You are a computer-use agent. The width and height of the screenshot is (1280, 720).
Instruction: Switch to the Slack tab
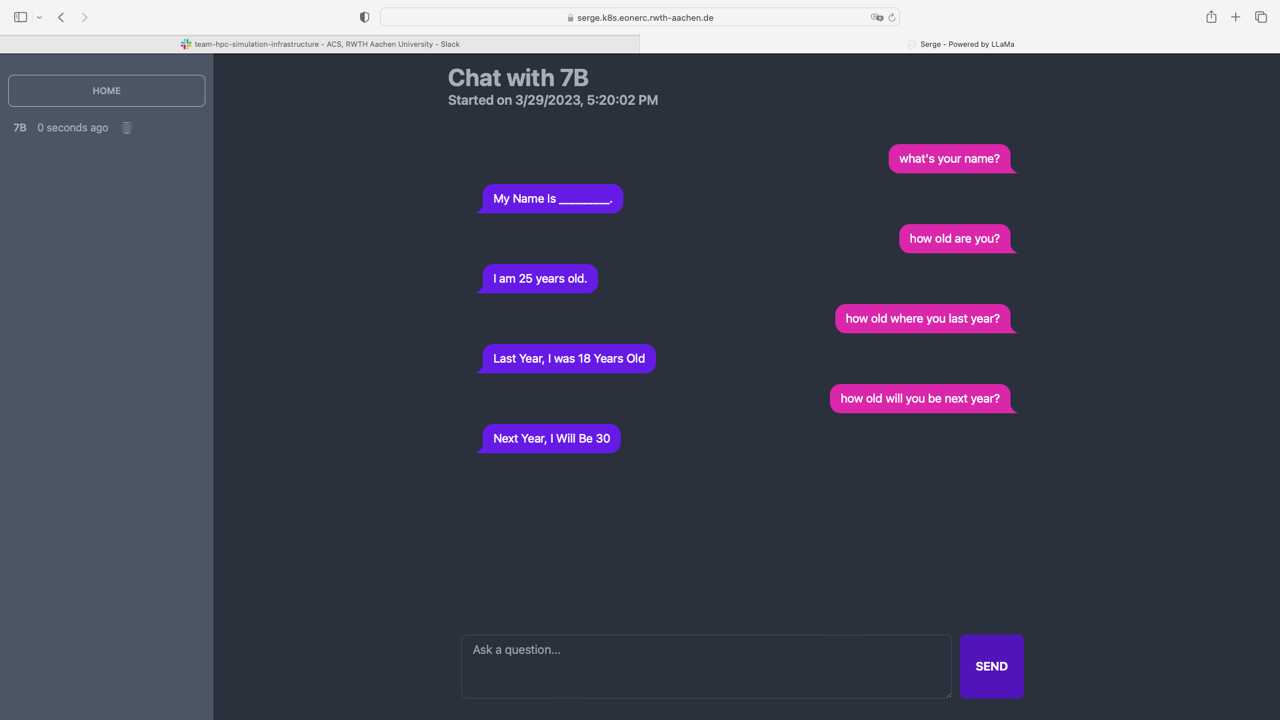tap(320, 44)
